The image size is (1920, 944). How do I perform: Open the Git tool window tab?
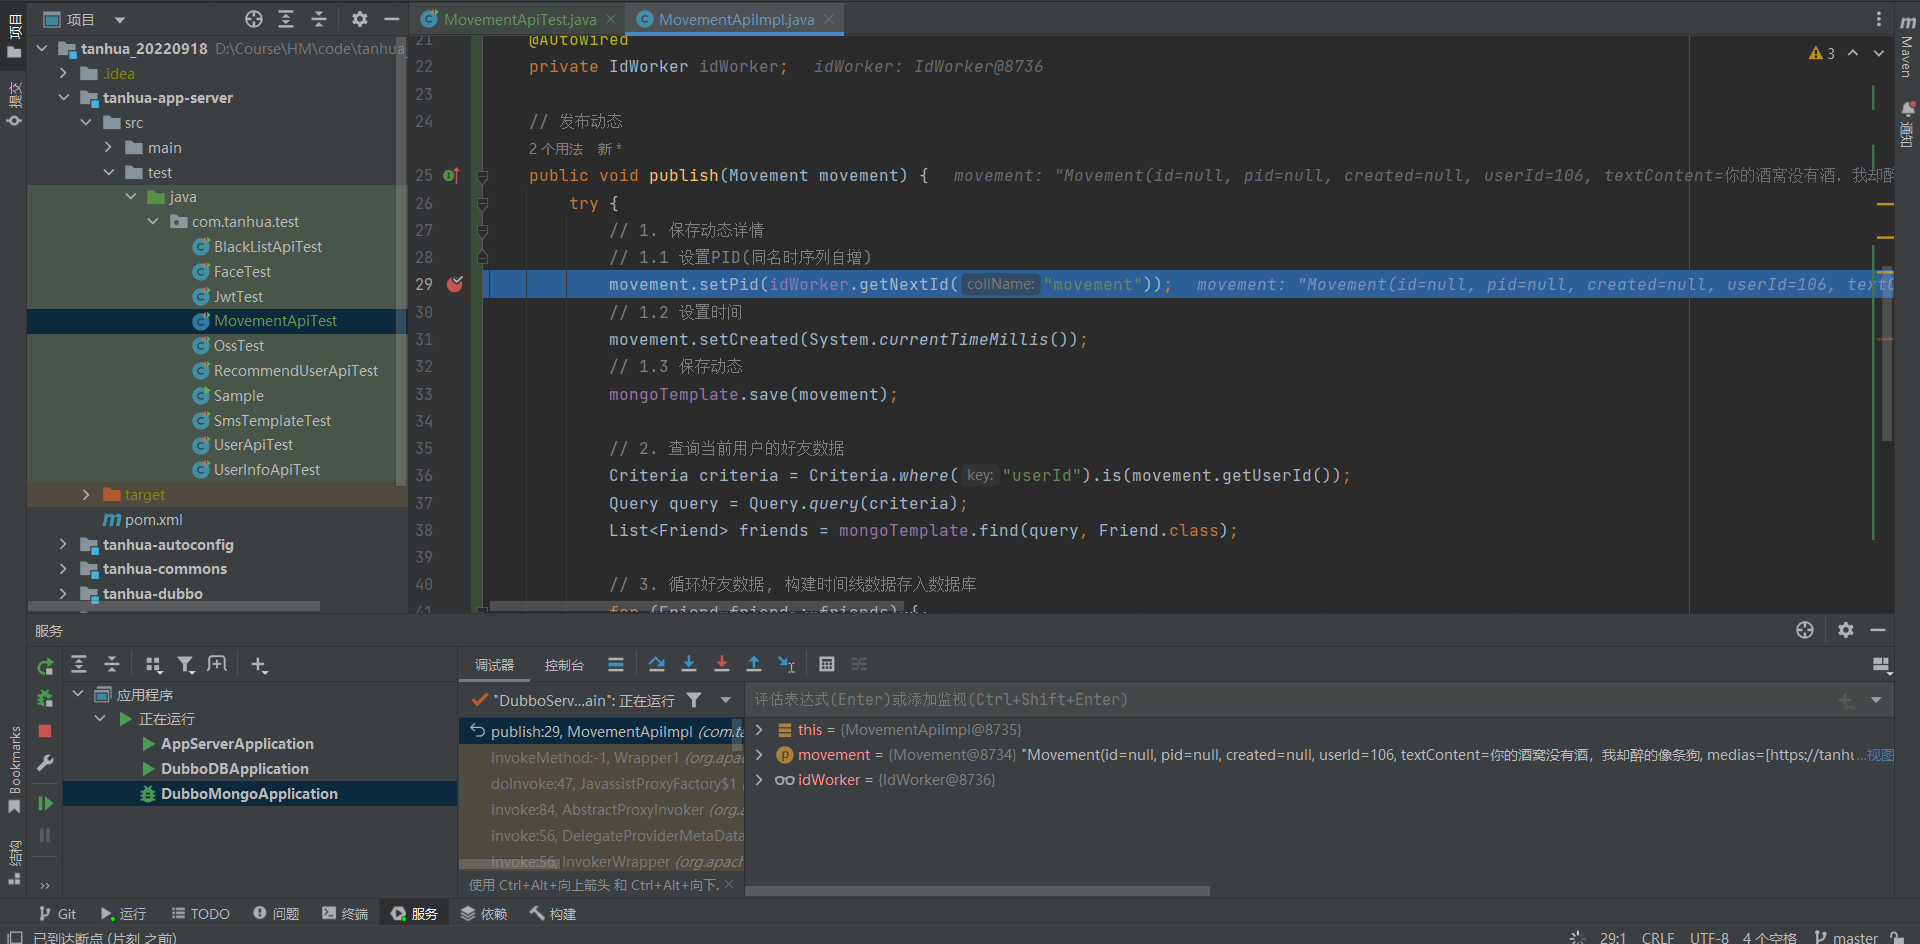click(57, 914)
